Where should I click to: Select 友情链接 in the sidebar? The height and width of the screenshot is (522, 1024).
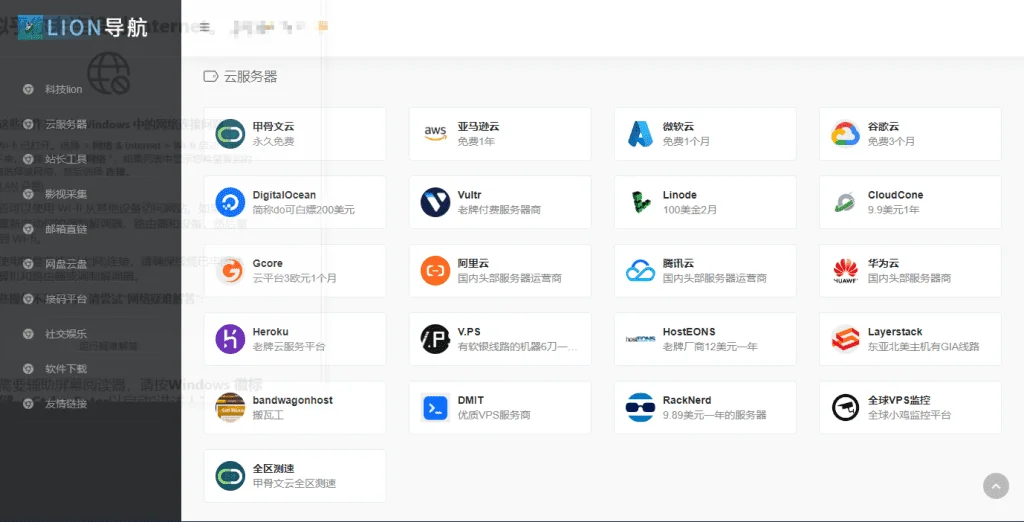pos(66,404)
